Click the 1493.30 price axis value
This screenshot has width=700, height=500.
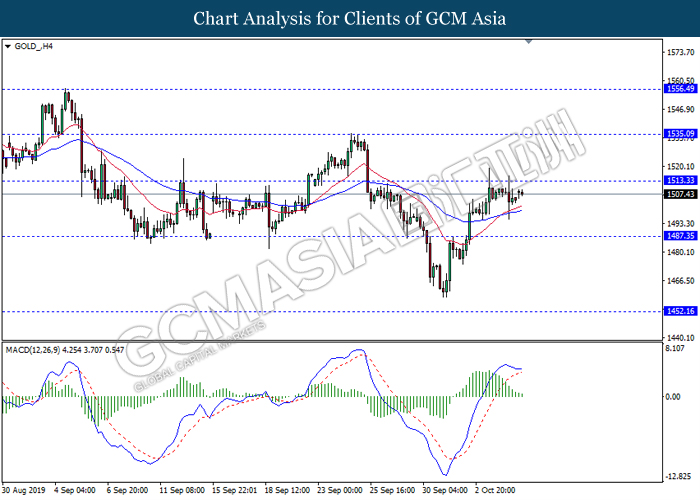coord(680,223)
